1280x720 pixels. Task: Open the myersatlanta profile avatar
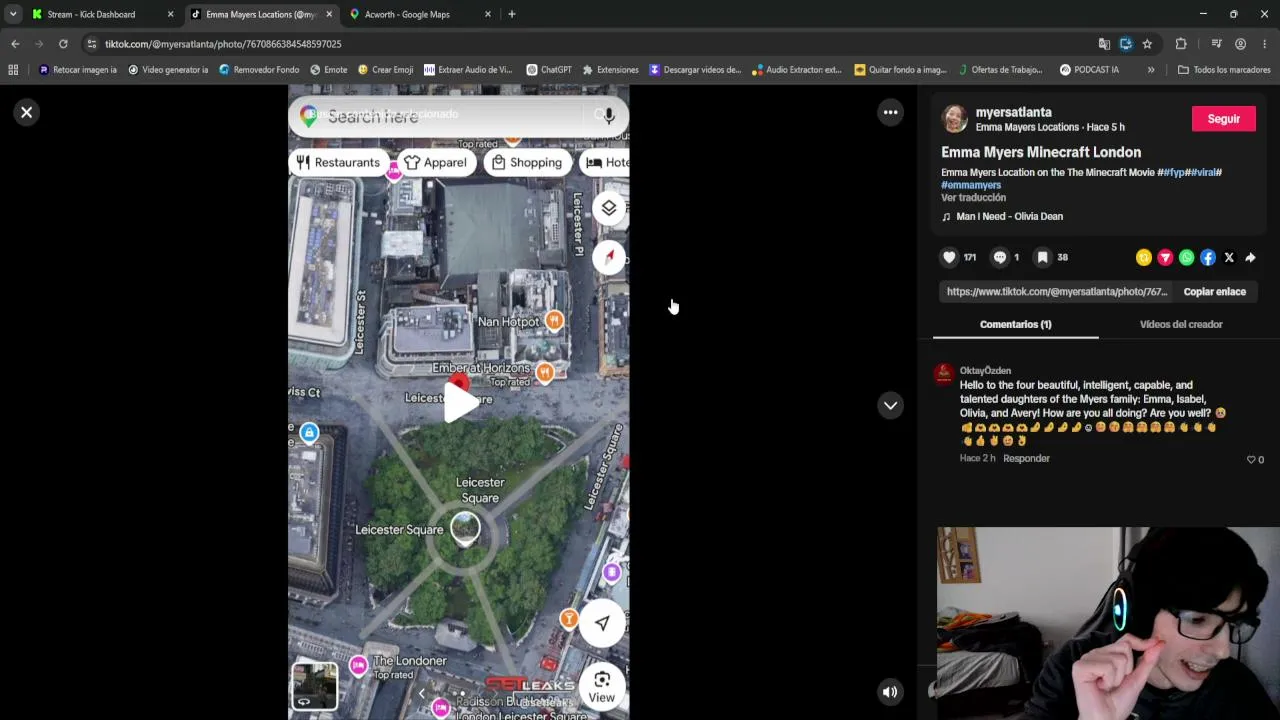955,119
